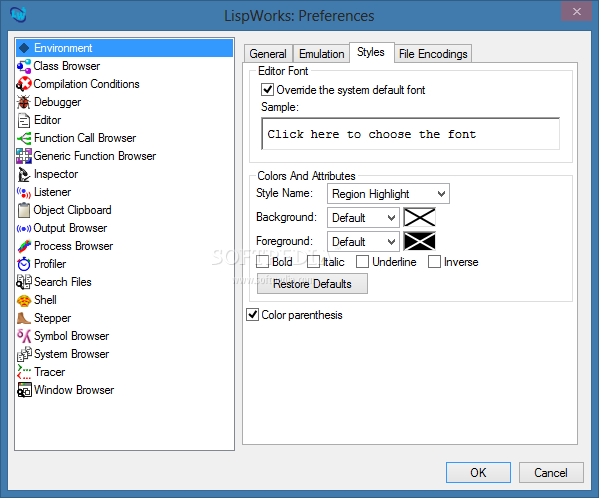Click the Window Browser icon
Screen dimensions: 599x498
tap(24, 390)
